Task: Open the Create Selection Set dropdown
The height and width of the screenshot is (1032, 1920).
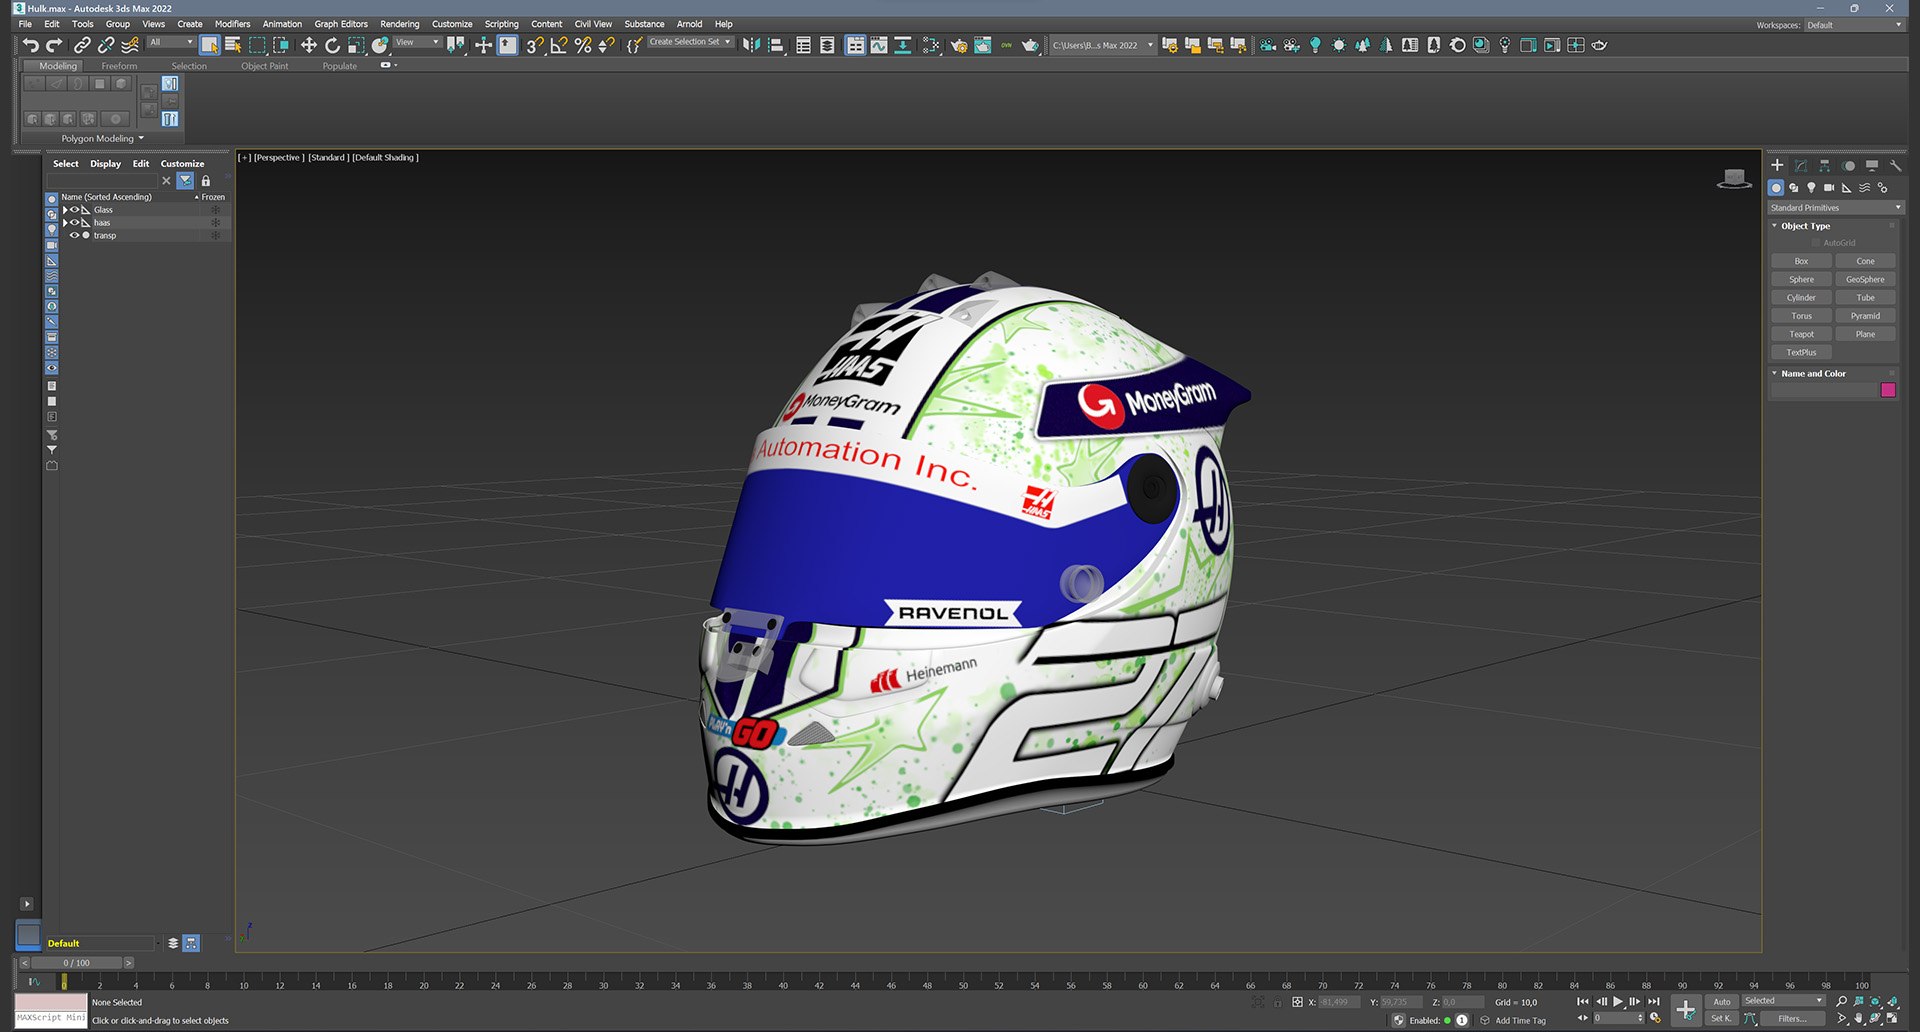Action: (x=690, y=42)
